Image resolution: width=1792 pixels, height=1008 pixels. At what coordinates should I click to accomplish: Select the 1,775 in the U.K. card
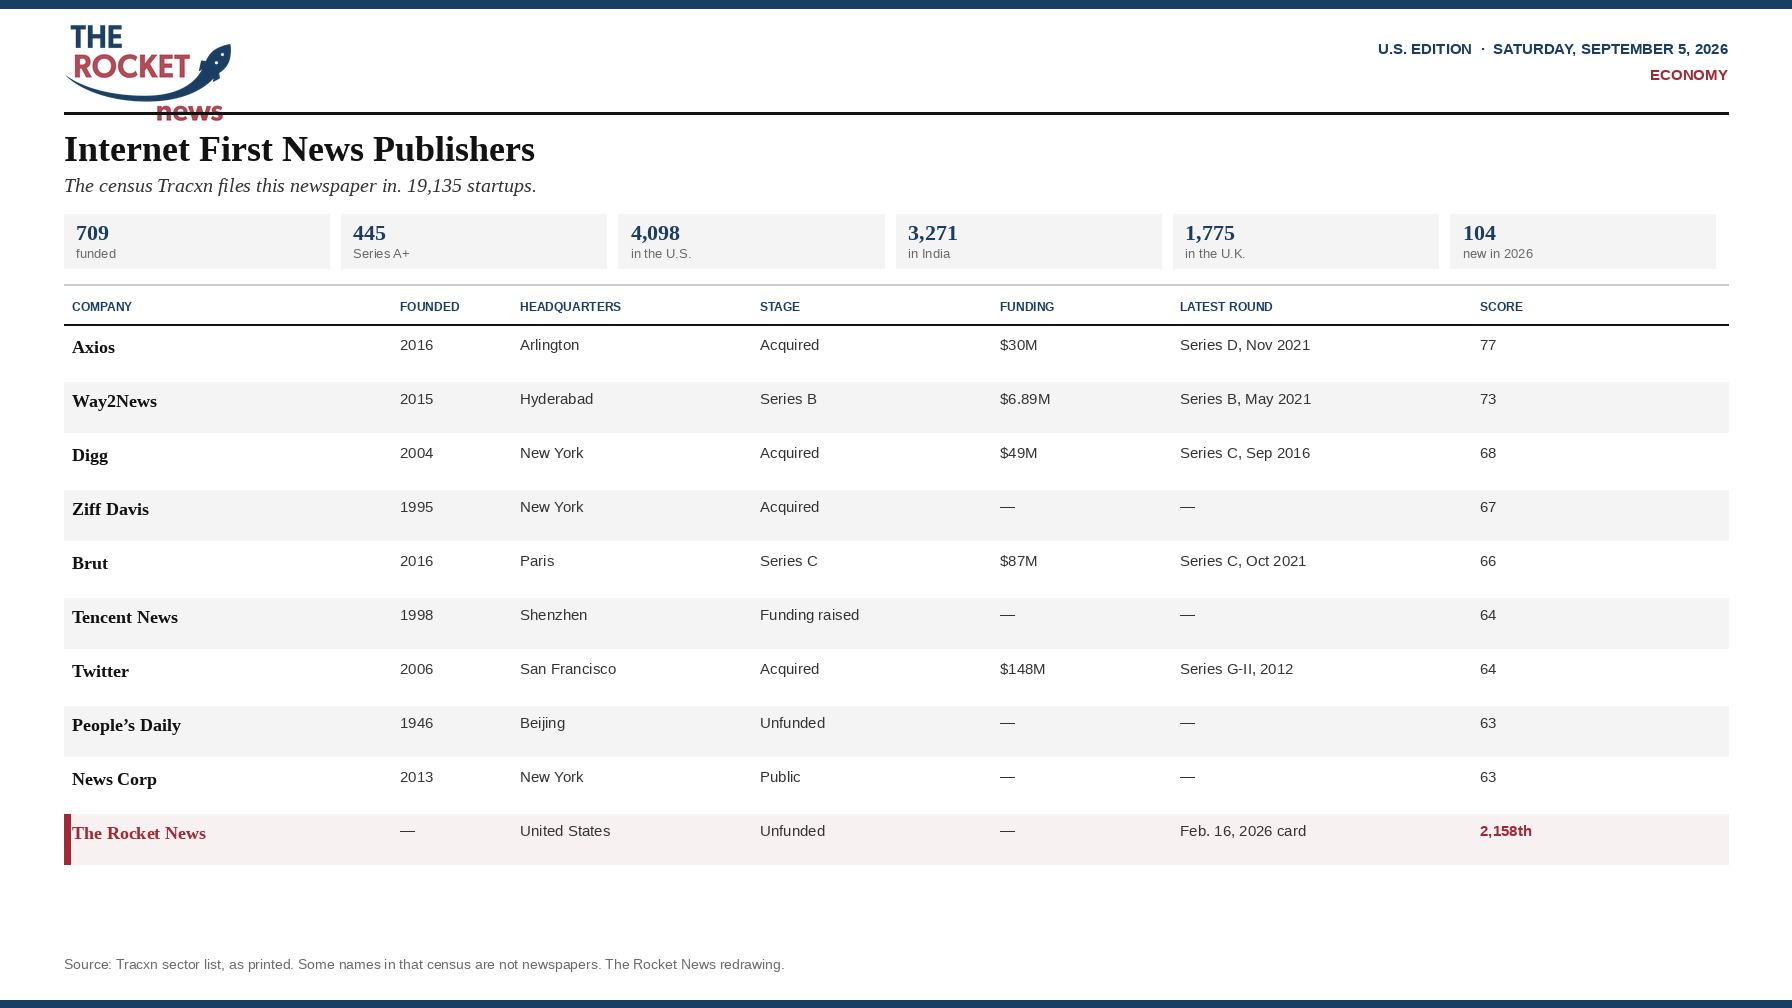(x=1306, y=241)
